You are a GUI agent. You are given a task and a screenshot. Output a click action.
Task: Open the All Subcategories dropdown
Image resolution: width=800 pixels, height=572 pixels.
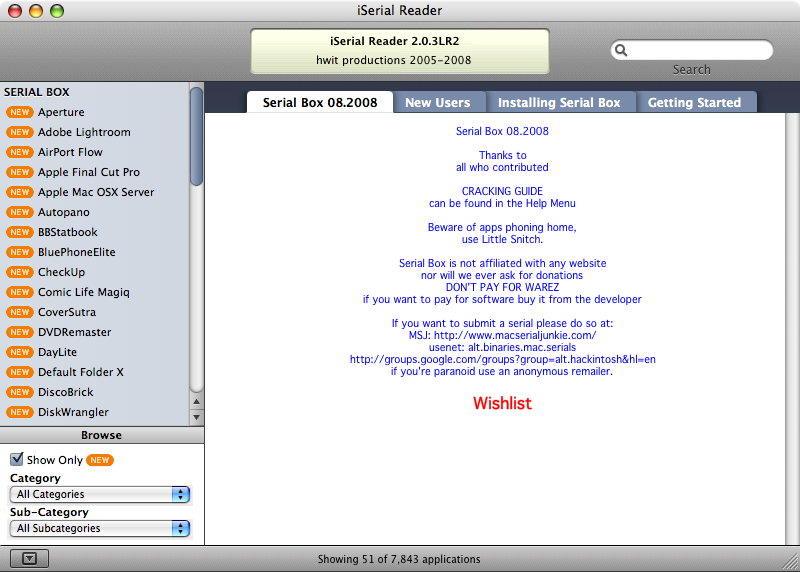click(100, 528)
